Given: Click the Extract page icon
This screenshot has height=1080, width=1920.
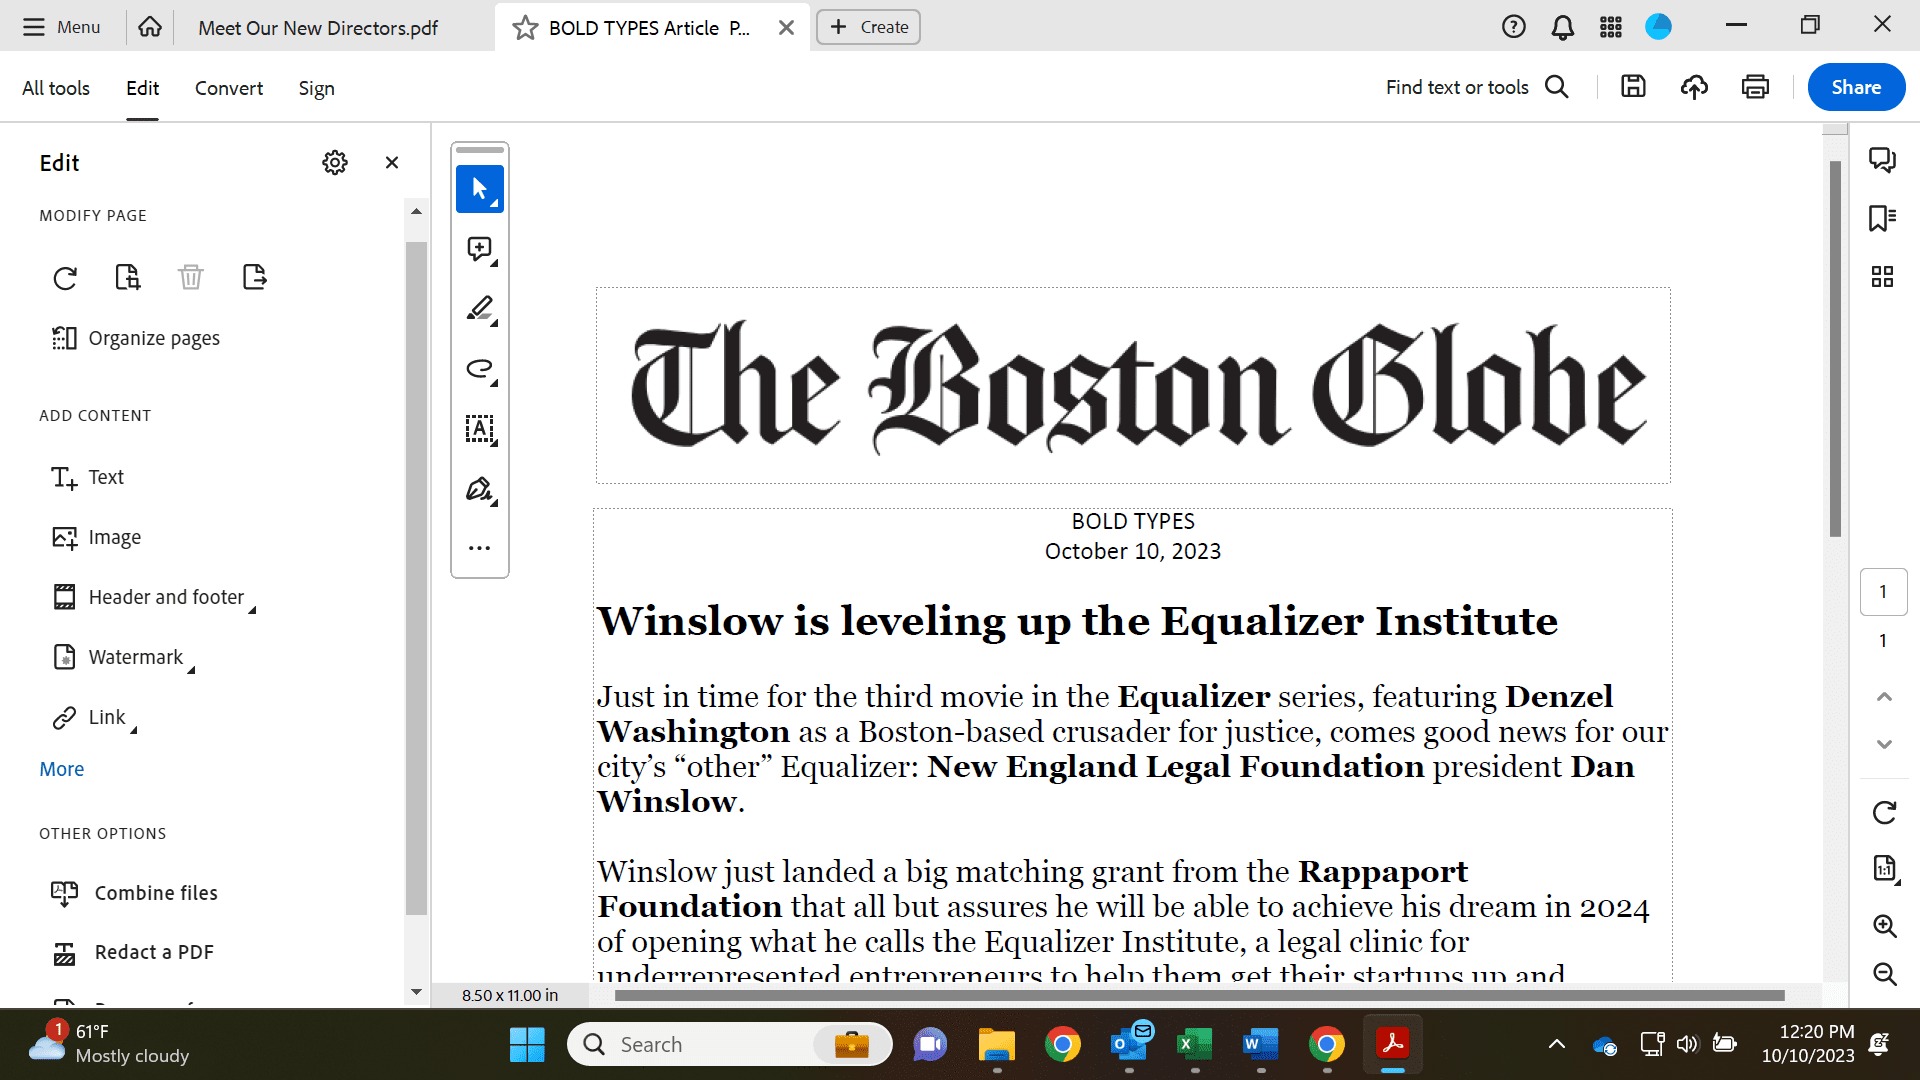Looking at the screenshot, I should tap(255, 277).
